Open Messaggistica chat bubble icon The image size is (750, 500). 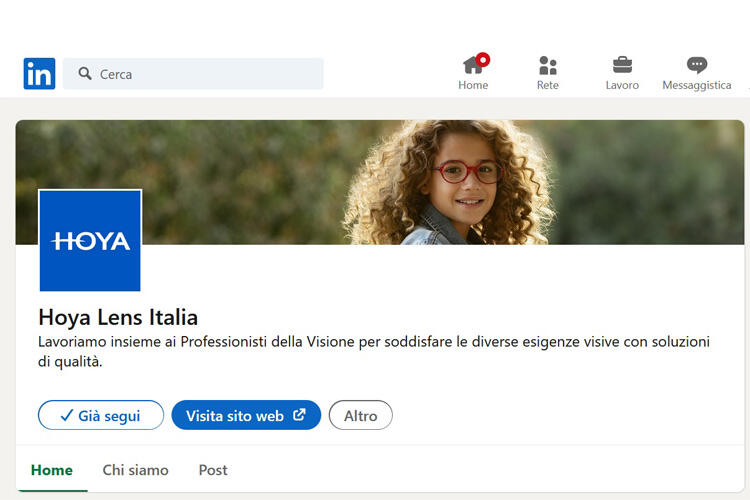tap(697, 65)
